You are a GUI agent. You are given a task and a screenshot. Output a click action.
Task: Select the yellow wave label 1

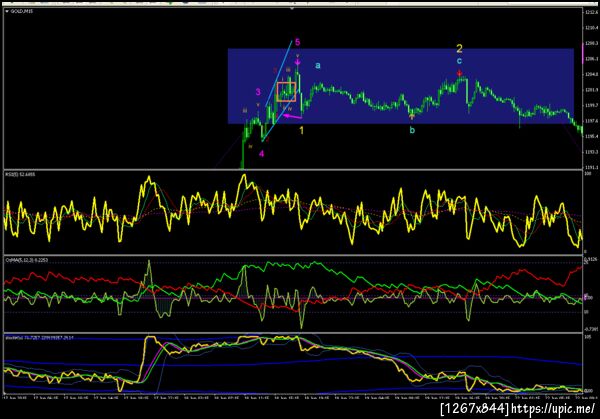coord(302,130)
